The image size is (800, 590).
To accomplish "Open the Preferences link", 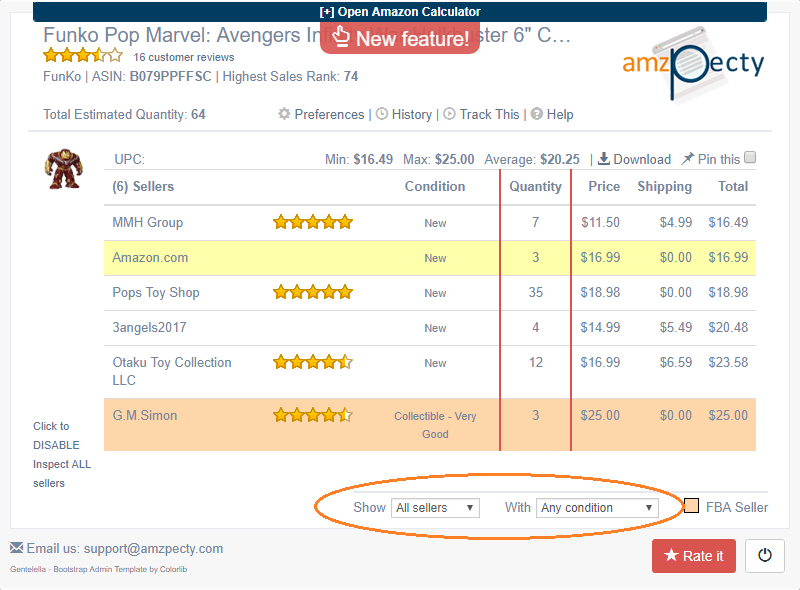I will click(330, 114).
